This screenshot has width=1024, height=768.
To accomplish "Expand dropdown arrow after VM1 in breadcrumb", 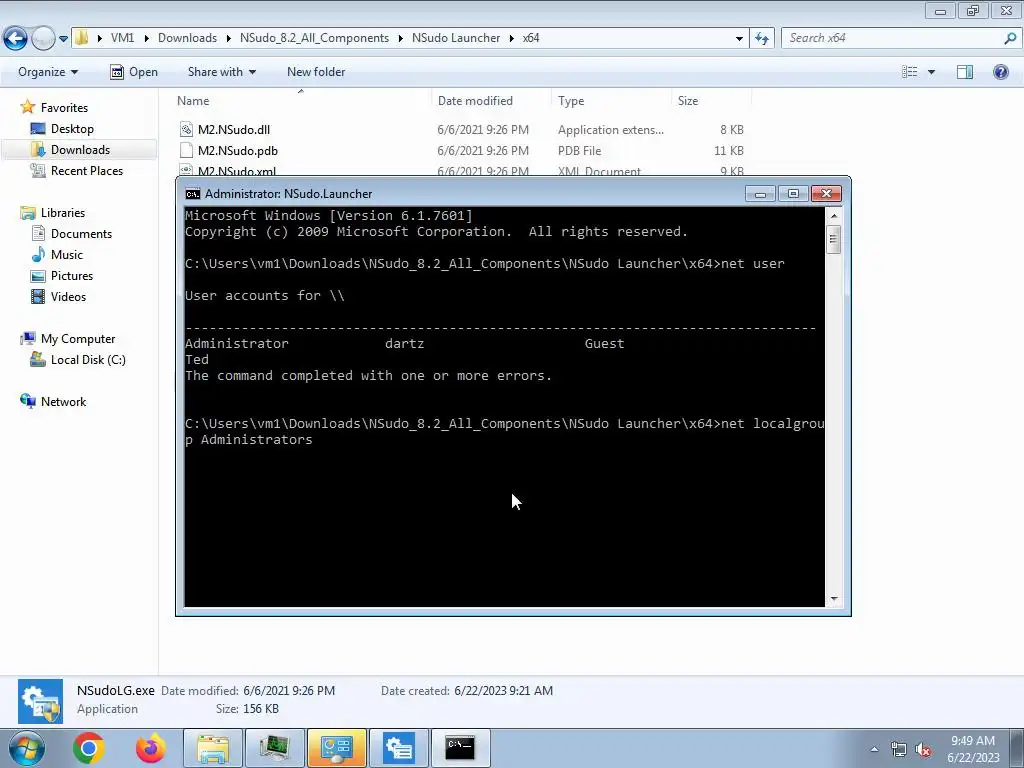I will point(145,39).
